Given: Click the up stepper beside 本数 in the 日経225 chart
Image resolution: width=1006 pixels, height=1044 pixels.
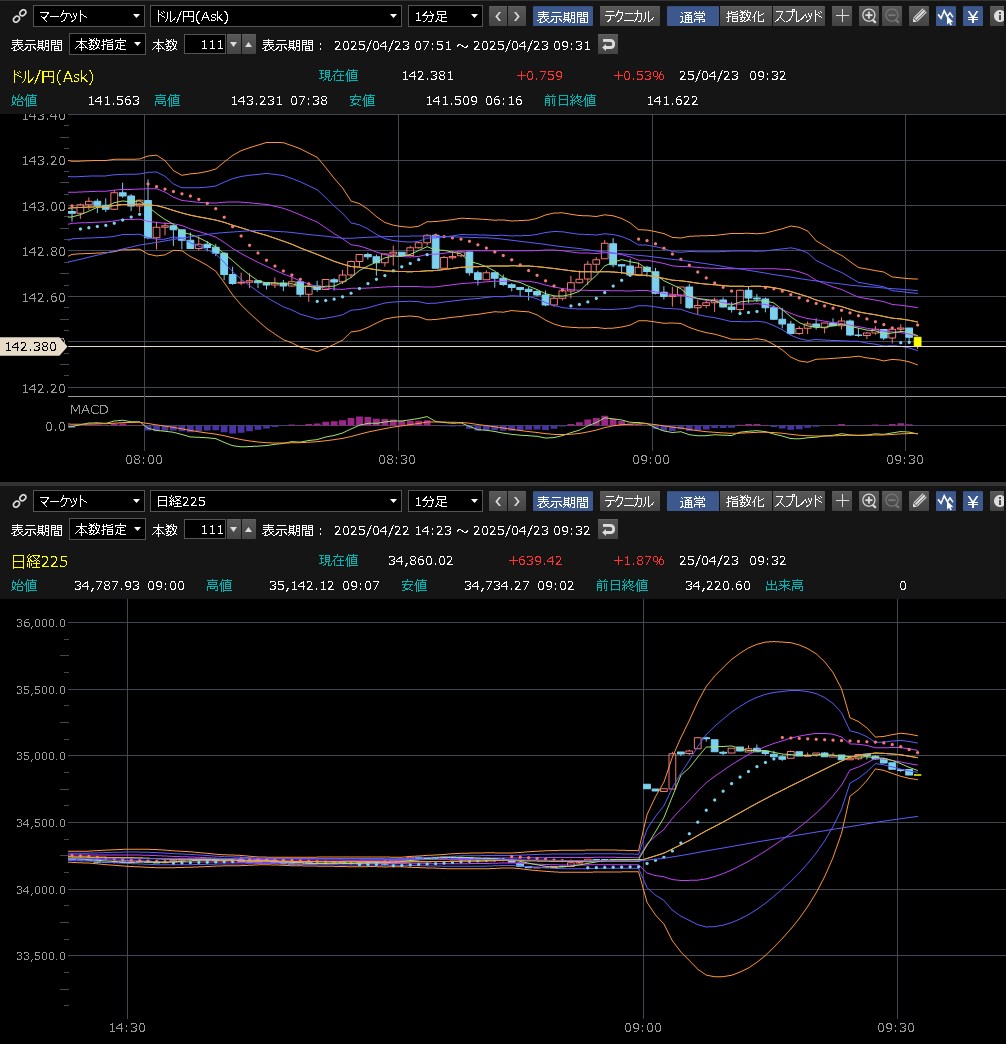Looking at the screenshot, I should pyautogui.click(x=248, y=529).
